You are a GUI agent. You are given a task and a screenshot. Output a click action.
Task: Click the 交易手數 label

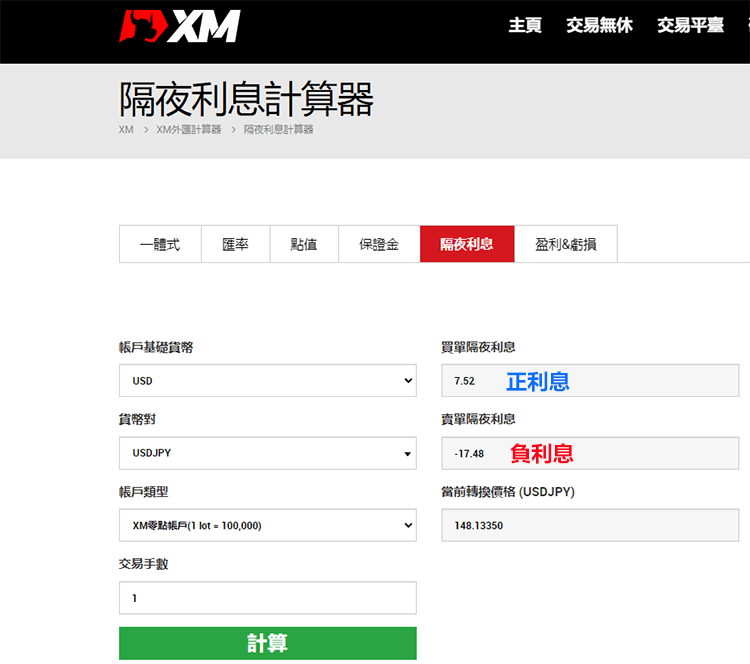(143, 564)
